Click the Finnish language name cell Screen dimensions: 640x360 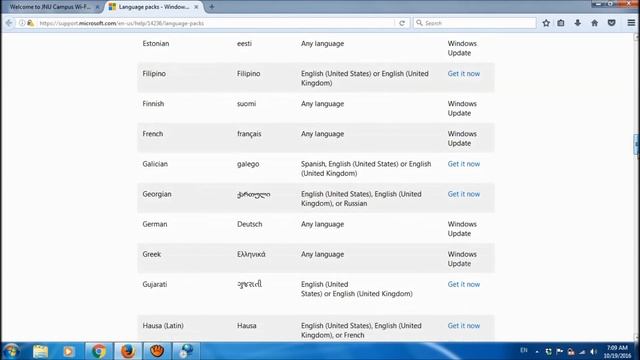[x=153, y=104]
